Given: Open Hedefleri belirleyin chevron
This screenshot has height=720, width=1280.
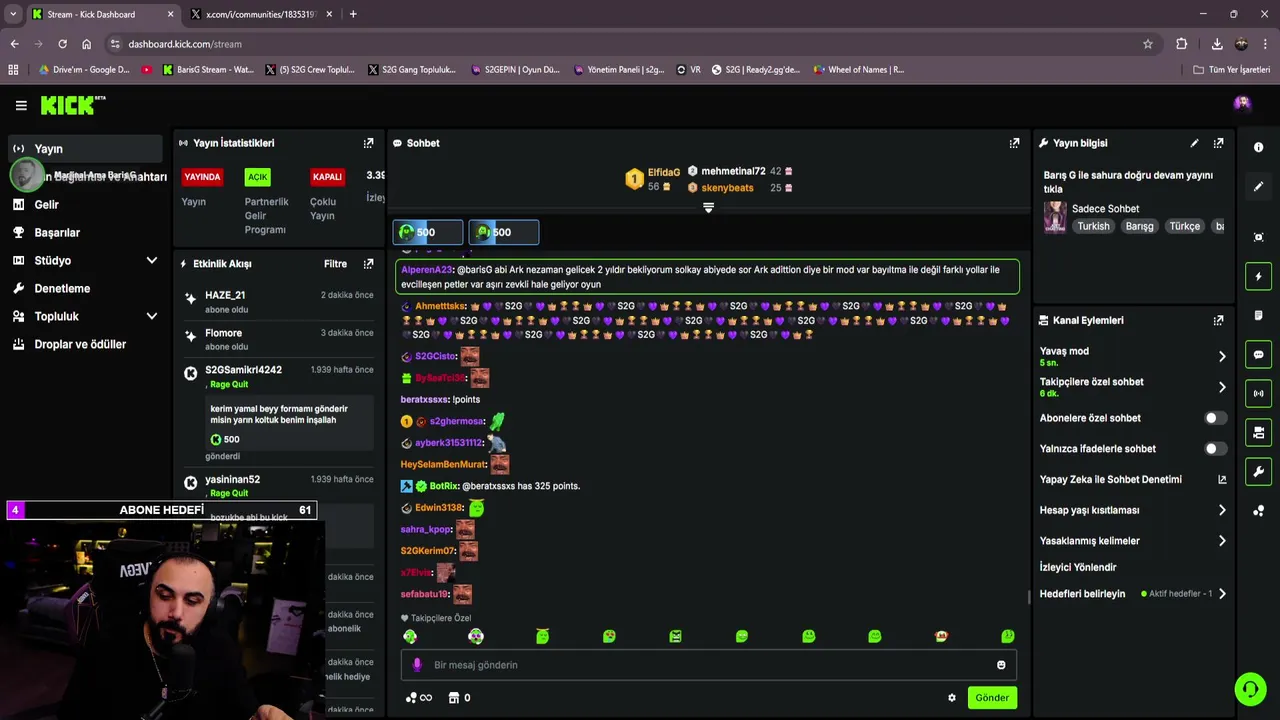Looking at the screenshot, I should 1222,594.
